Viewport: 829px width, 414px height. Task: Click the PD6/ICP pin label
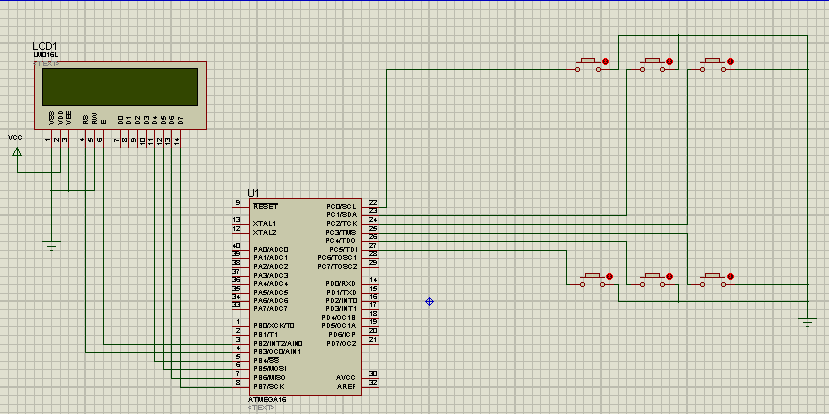342,335
